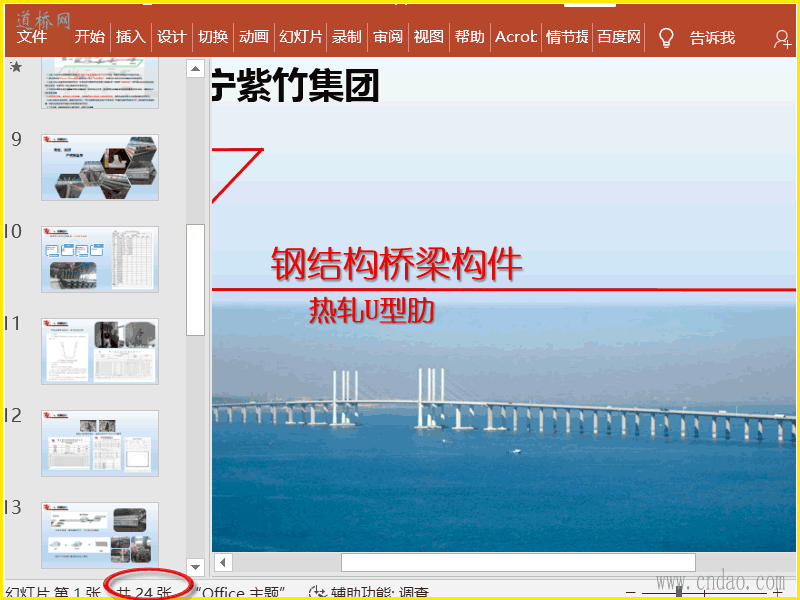The height and width of the screenshot is (600, 800).
Task: Open the 文件 menu
Action: click(x=32, y=36)
